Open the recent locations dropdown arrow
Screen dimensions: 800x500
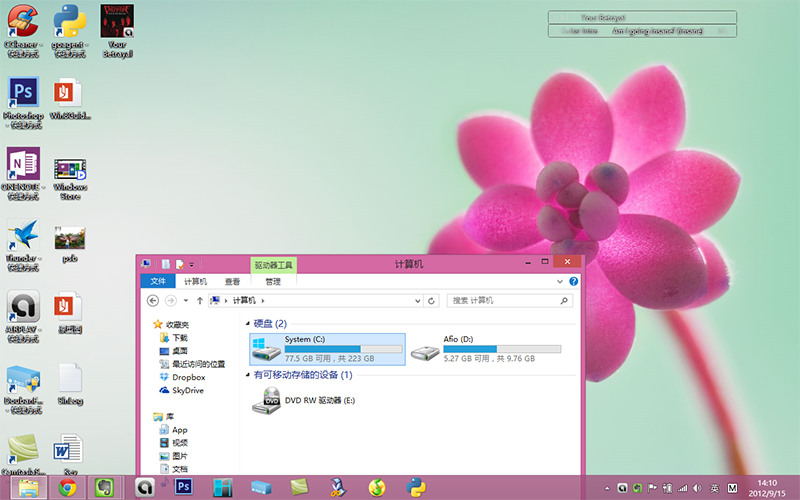click(186, 301)
